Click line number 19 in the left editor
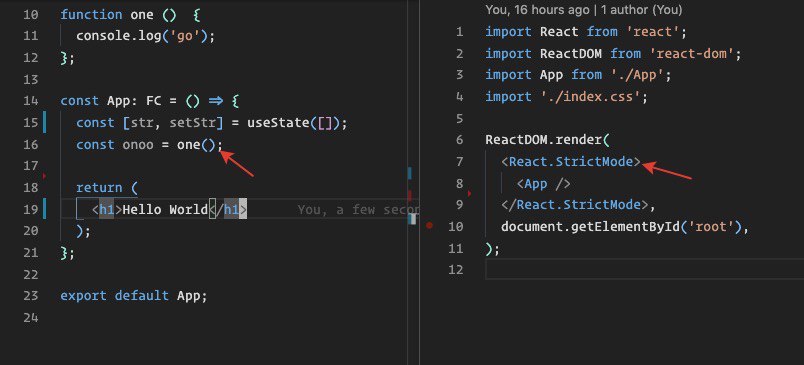This screenshot has height=365, width=804. coord(31,209)
